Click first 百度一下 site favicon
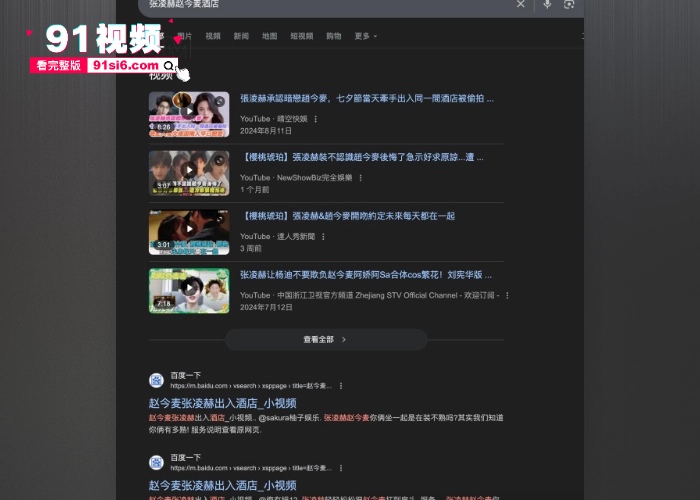 pyautogui.click(x=156, y=380)
